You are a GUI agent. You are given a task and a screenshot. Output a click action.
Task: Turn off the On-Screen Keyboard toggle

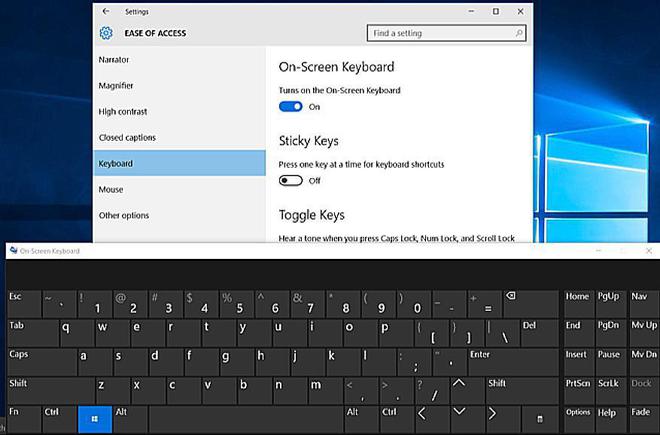(x=290, y=107)
